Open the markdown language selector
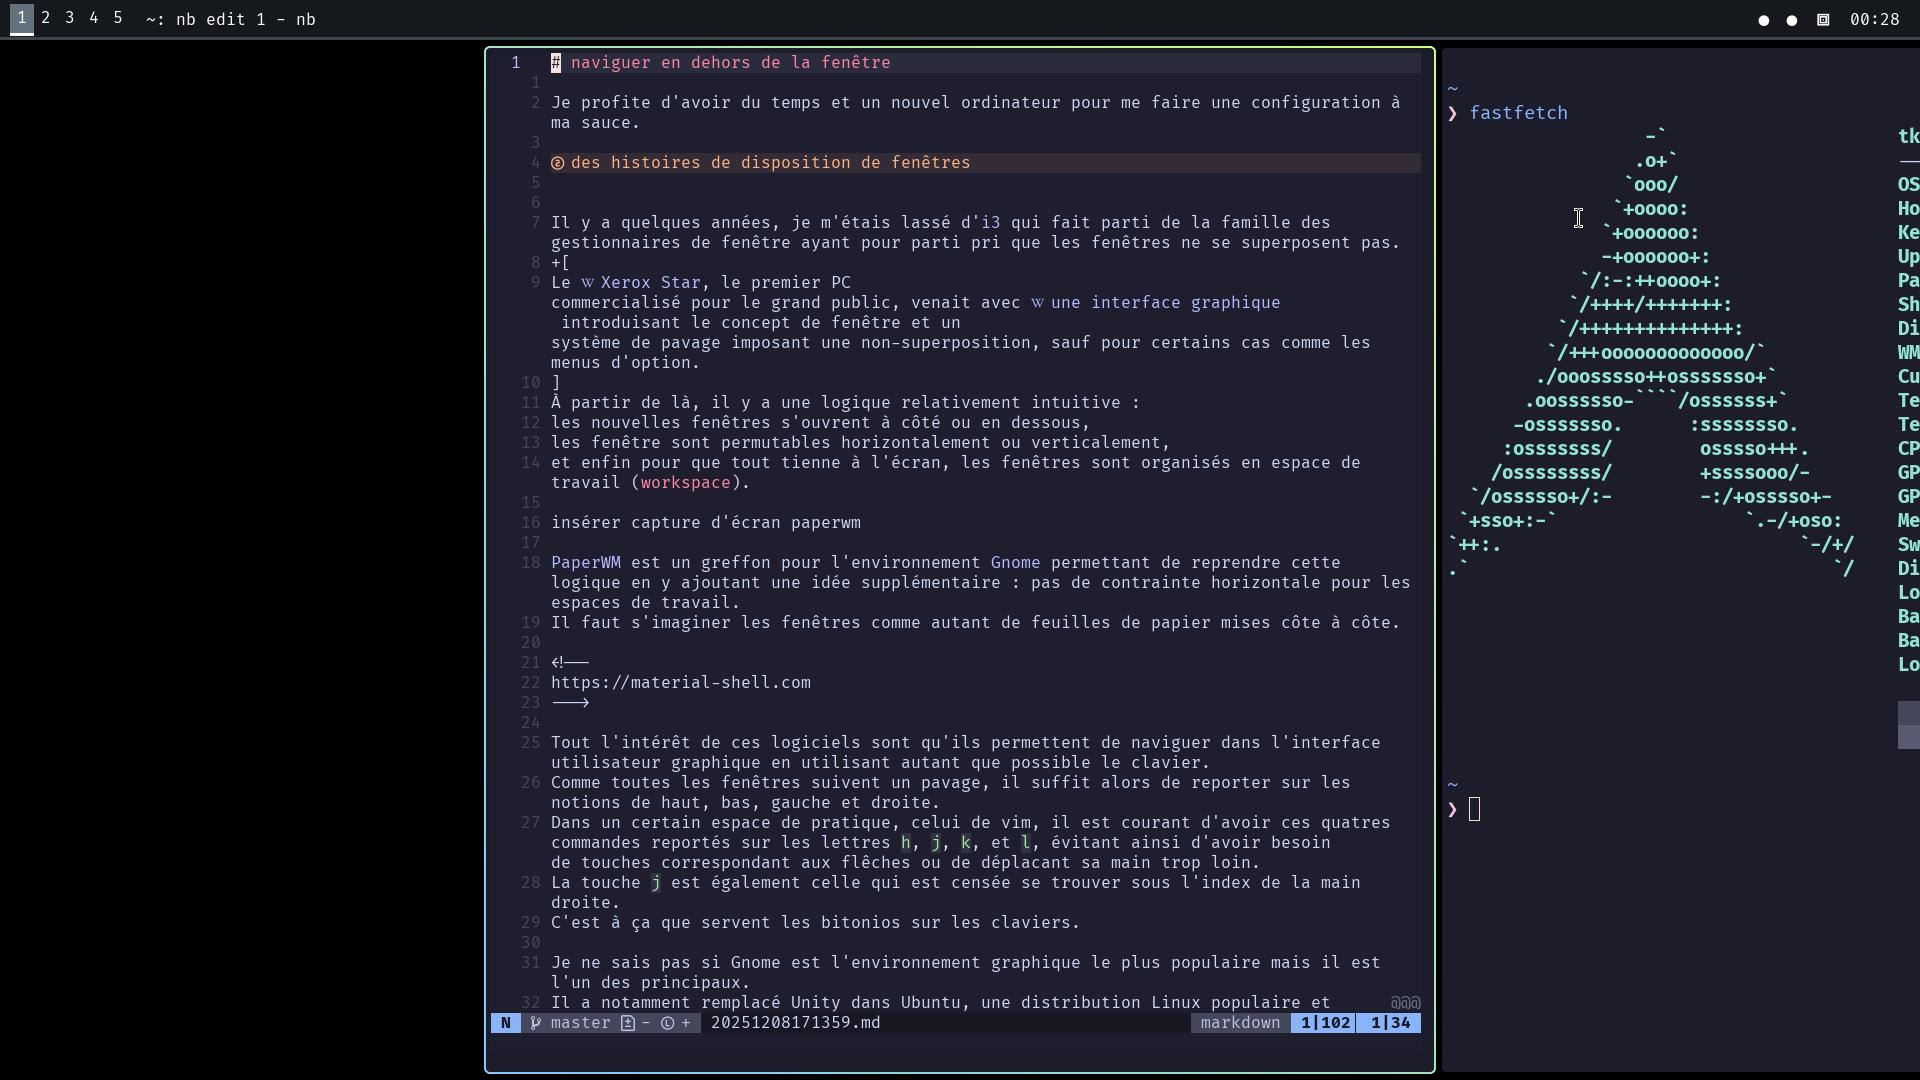The image size is (1920, 1080). point(1239,1023)
